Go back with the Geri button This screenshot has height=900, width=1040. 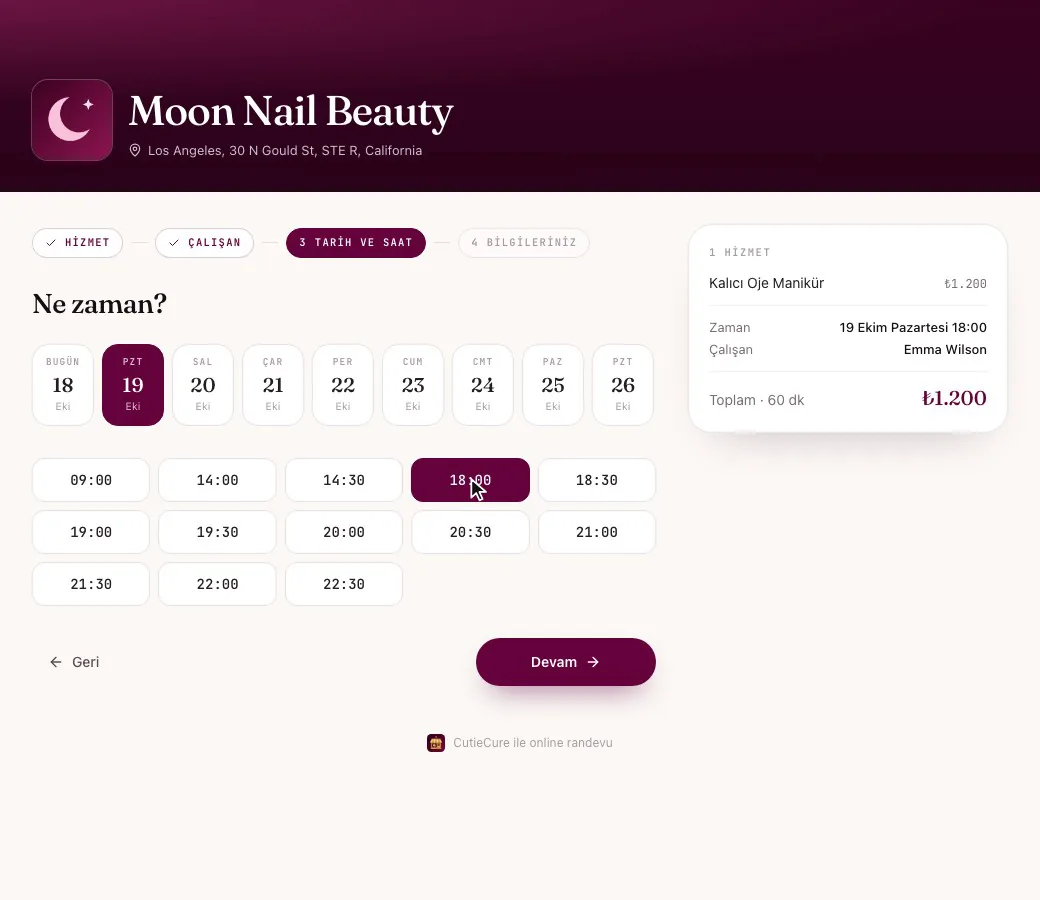(74, 662)
